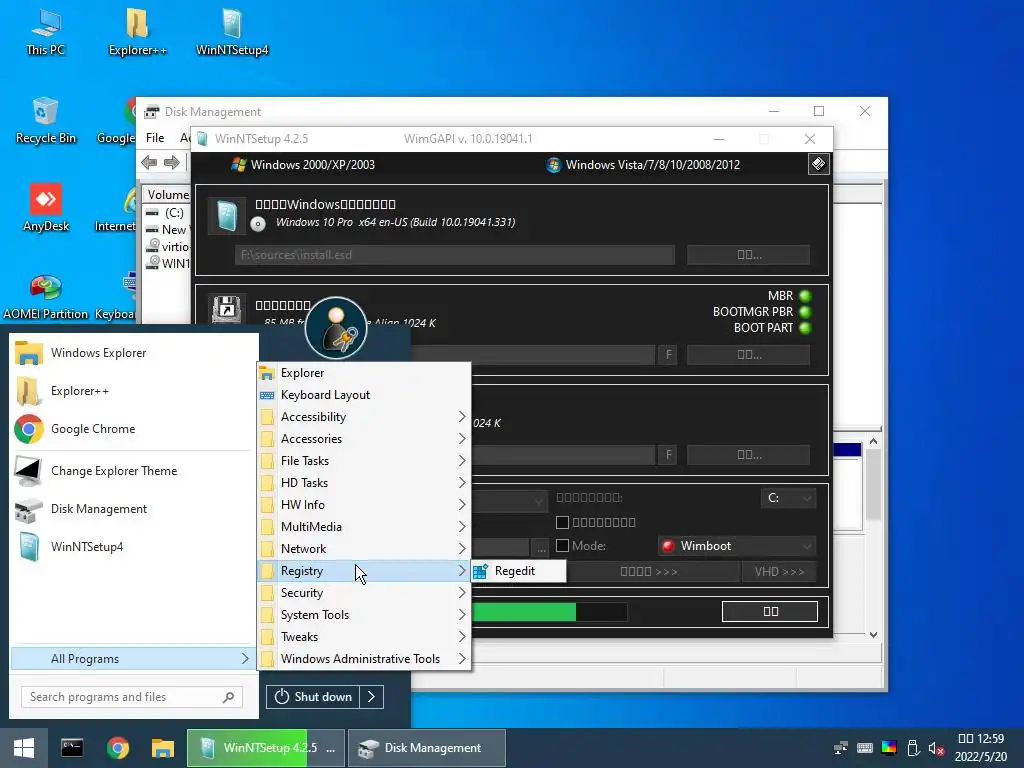1024x768 pixels.
Task: Open the System Tools folder
Action: tap(364, 615)
